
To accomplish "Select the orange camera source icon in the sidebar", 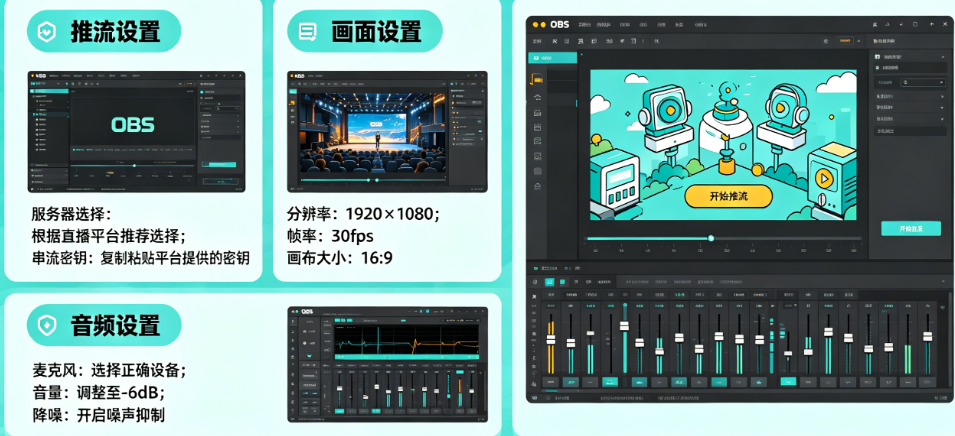I will (x=537, y=79).
